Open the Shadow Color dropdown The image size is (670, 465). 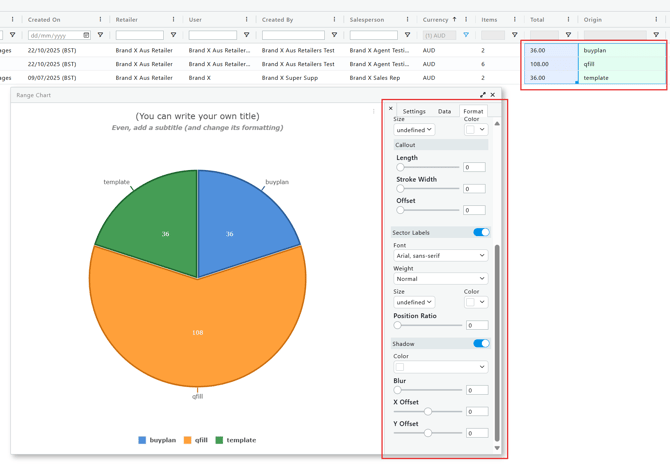[x=440, y=367]
